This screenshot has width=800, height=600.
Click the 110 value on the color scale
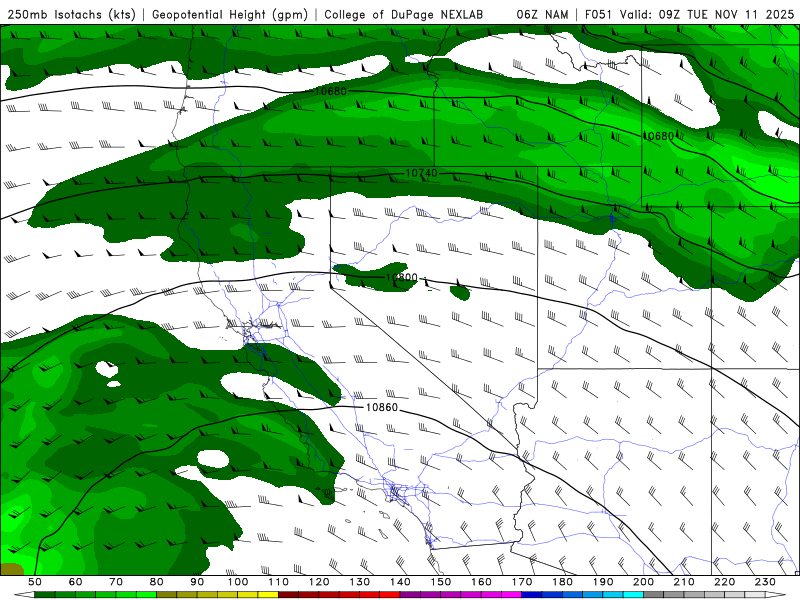click(279, 582)
